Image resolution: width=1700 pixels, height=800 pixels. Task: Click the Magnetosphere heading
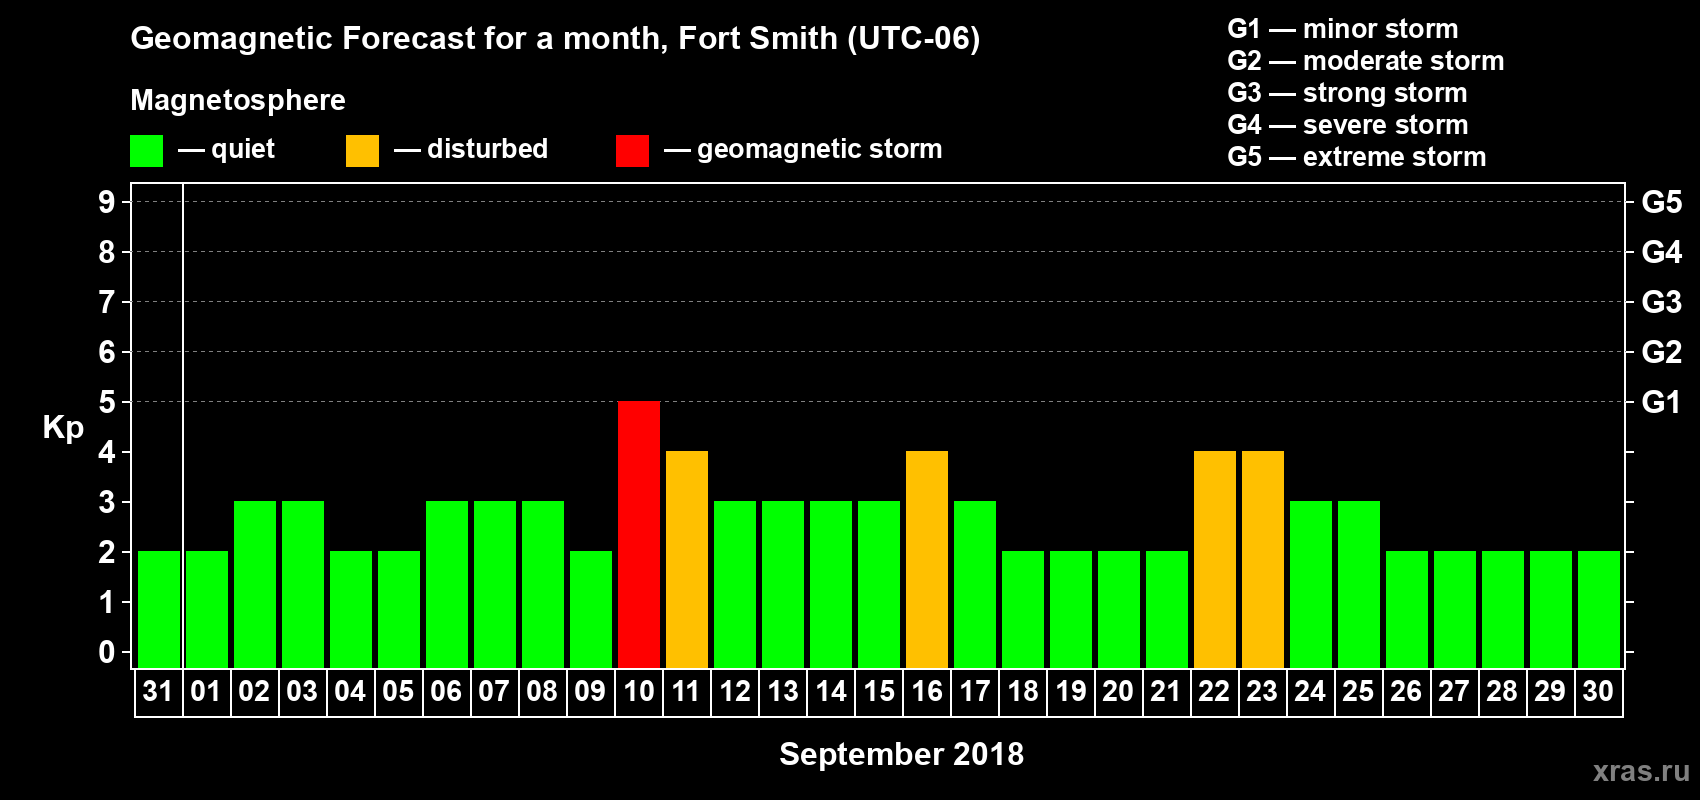[x=238, y=100]
